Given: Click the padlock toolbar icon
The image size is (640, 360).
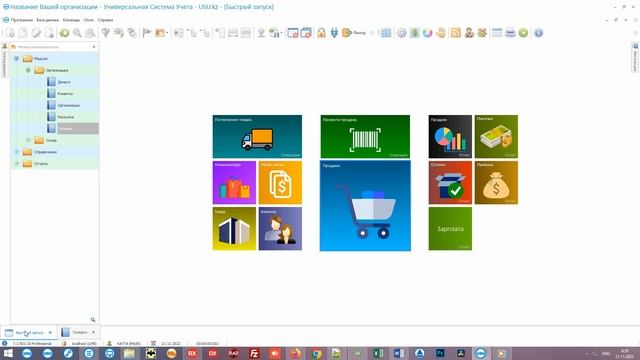Looking at the screenshot, I should pos(321,33).
